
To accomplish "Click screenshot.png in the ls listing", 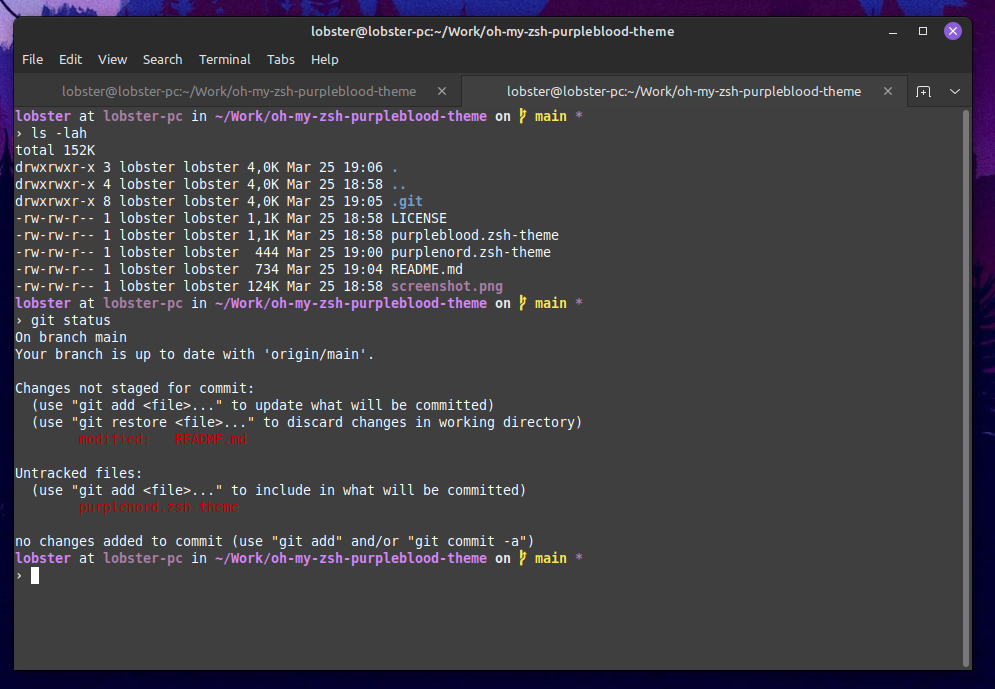I will [446, 286].
